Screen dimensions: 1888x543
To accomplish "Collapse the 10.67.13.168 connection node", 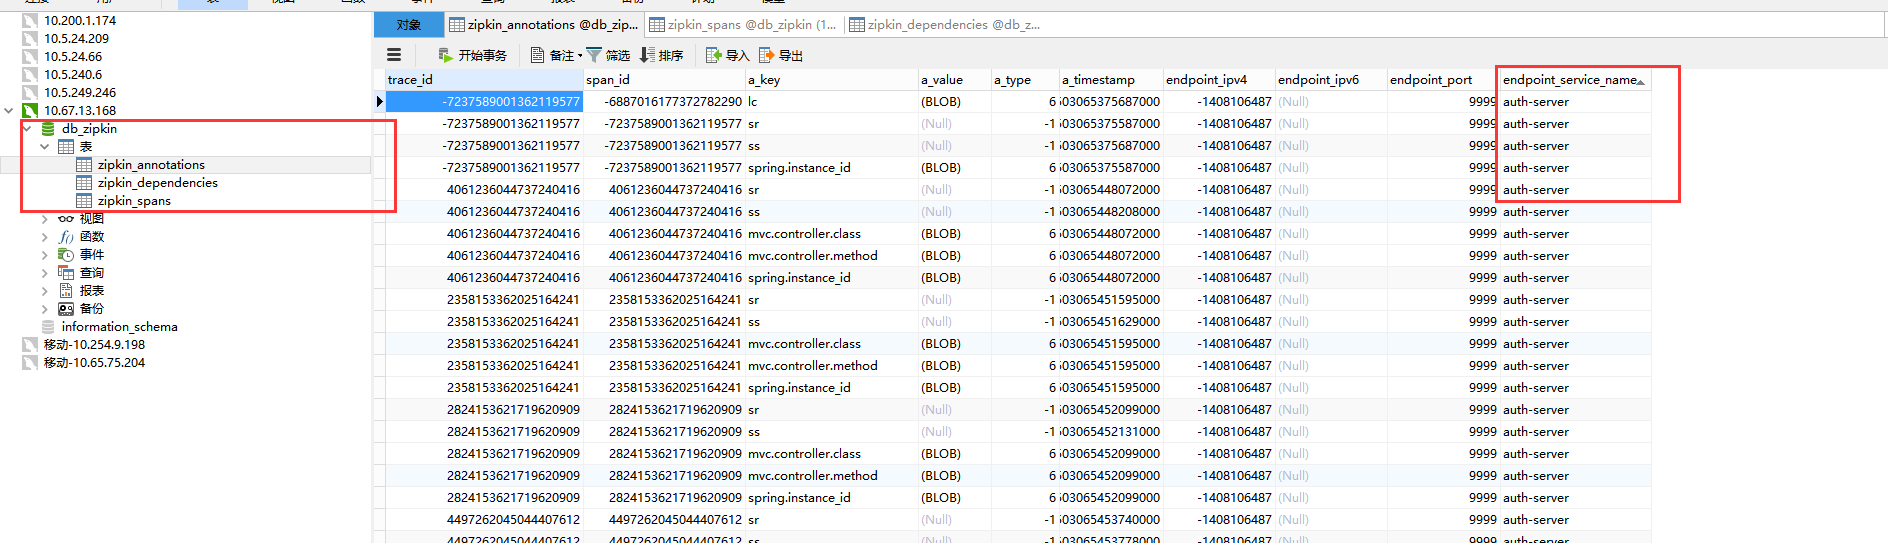I will click(8, 110).
